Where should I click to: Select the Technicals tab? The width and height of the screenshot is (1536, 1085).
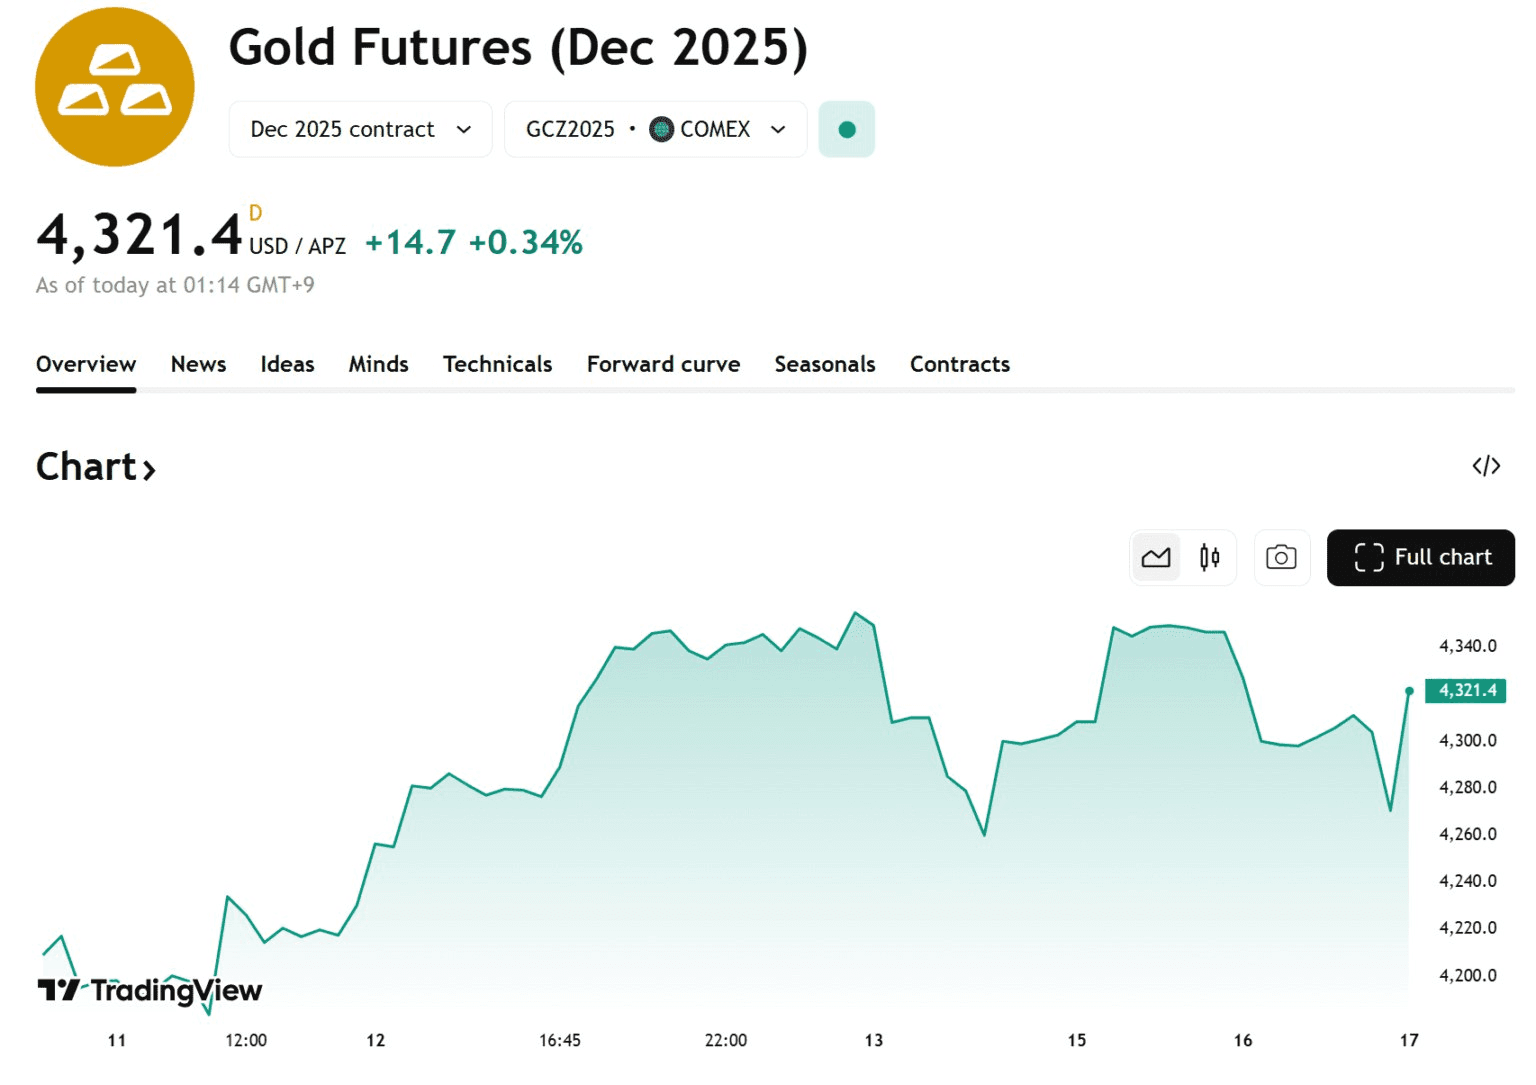[497, 364]
